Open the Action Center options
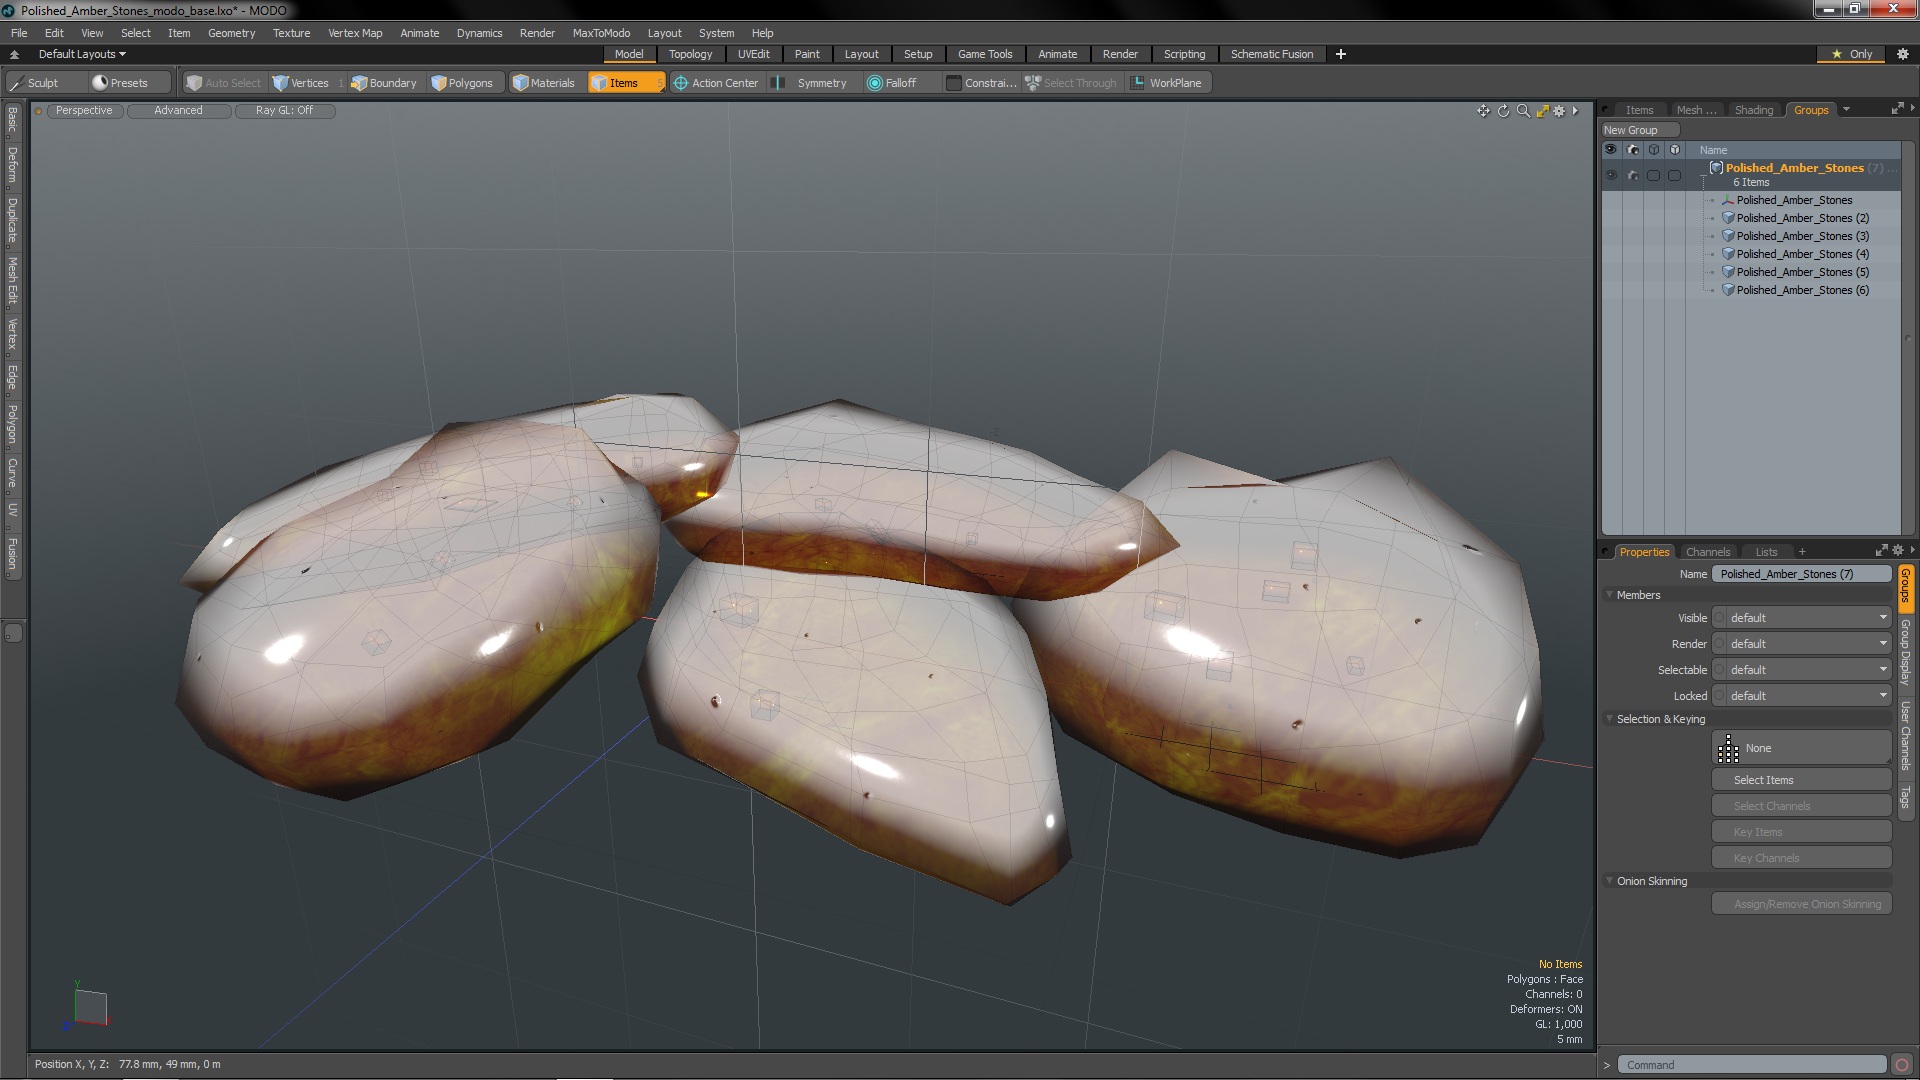 pyautogui.click(x=716, y=83)
